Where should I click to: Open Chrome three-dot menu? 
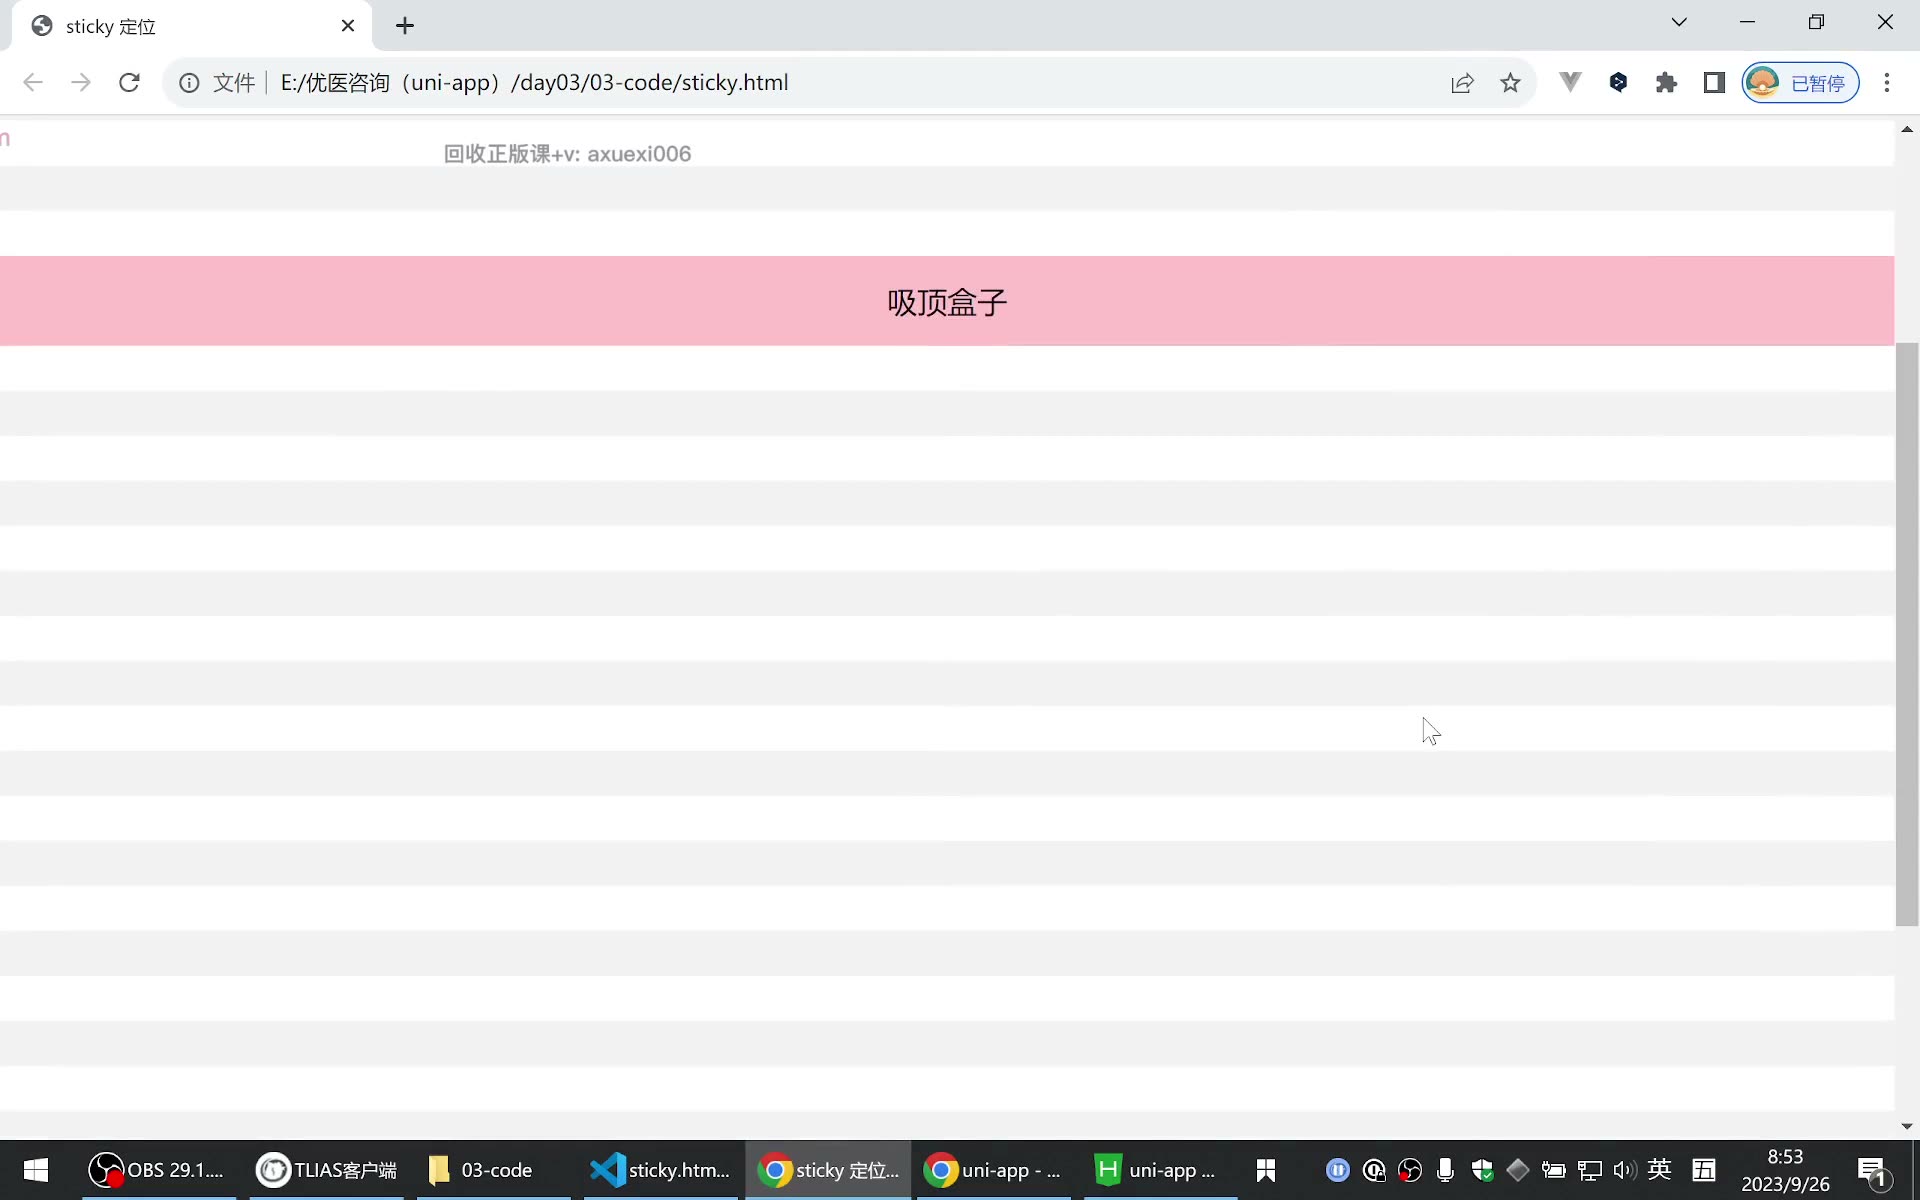click(1887, 83)
